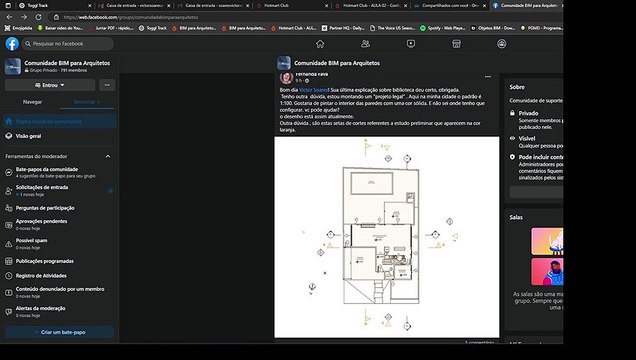Switch to Hotmart Club AULA 02 tab
The width and height of the screenshot is (636, 360).
370,6
